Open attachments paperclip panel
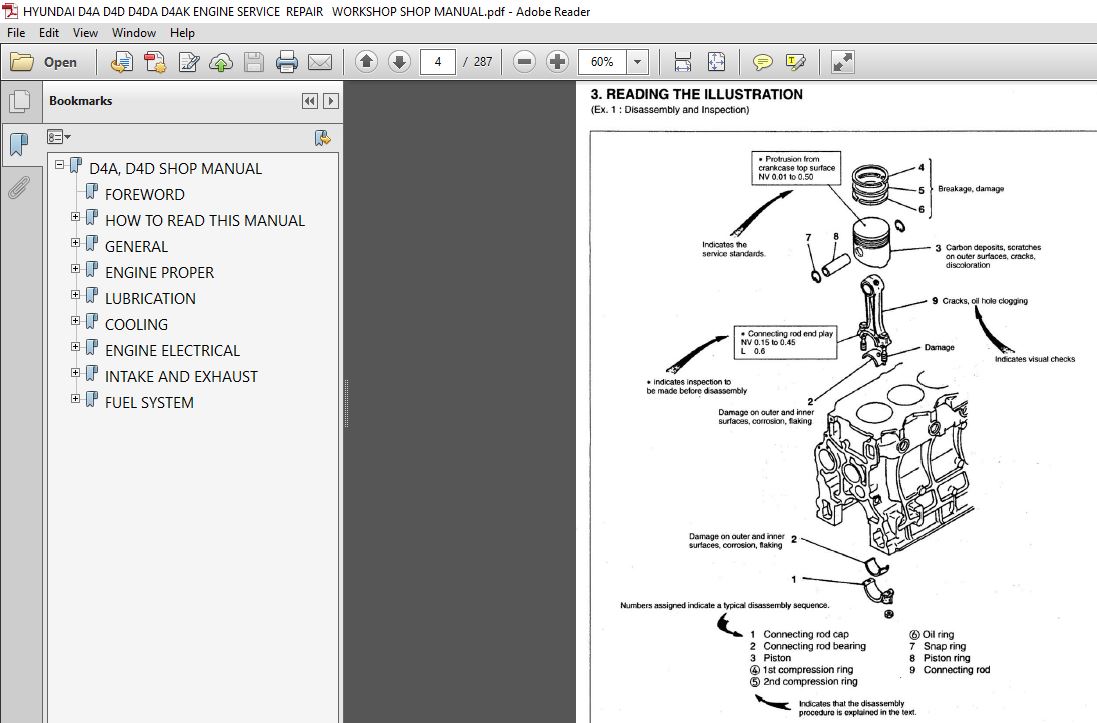The height and width of the screenshot is (723, 1097). tap(19, 188)
